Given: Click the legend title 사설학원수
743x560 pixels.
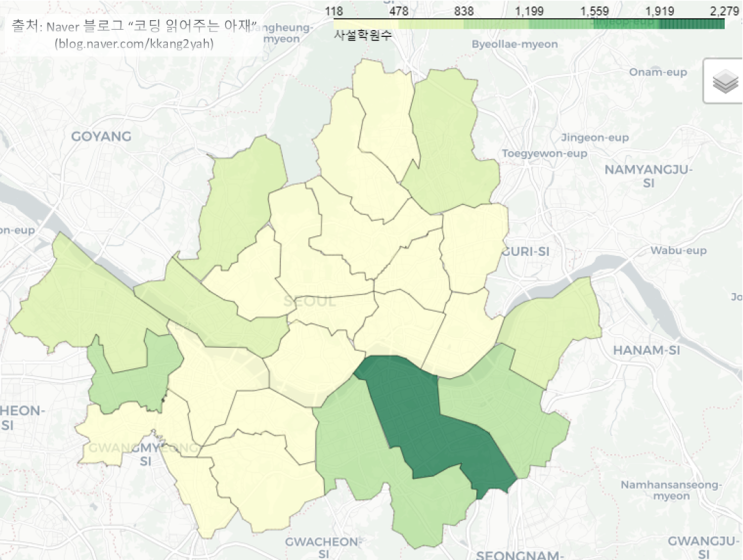Looking at the screenshot, I should tap(362, 35).
